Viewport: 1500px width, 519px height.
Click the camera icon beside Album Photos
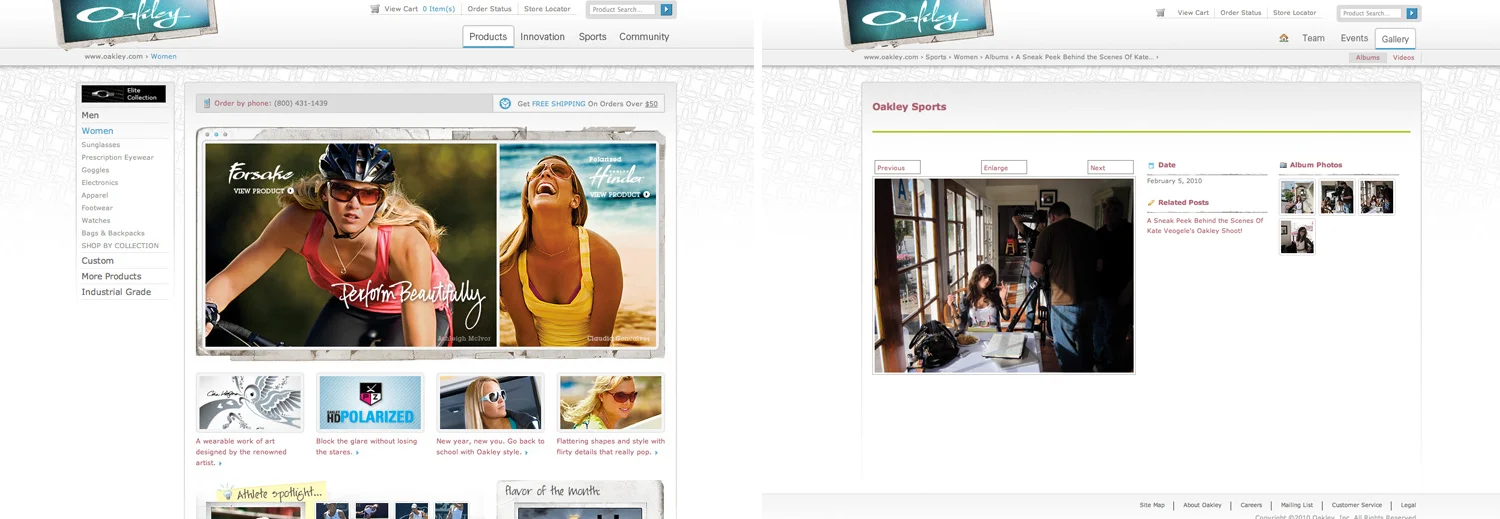1283,166
